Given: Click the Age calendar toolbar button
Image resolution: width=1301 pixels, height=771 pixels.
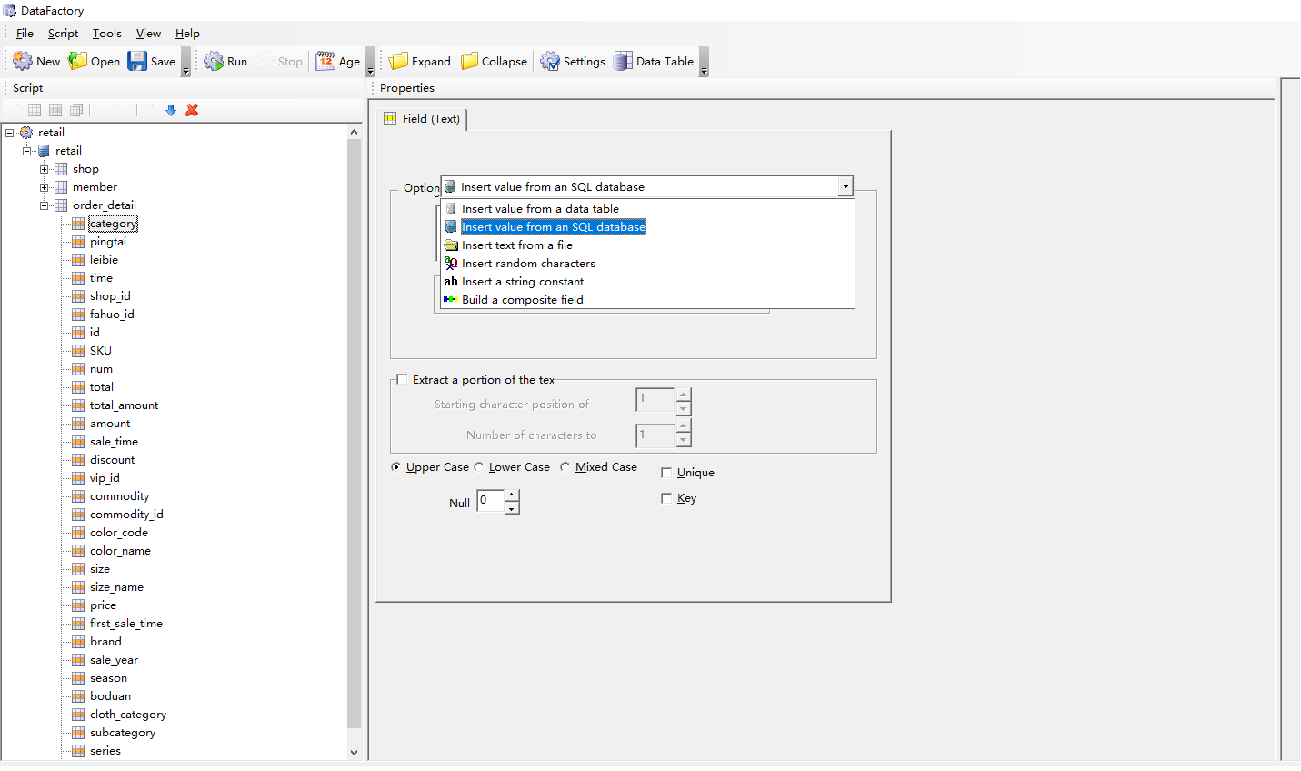Looking at the screenshot, I should [337, 61].
